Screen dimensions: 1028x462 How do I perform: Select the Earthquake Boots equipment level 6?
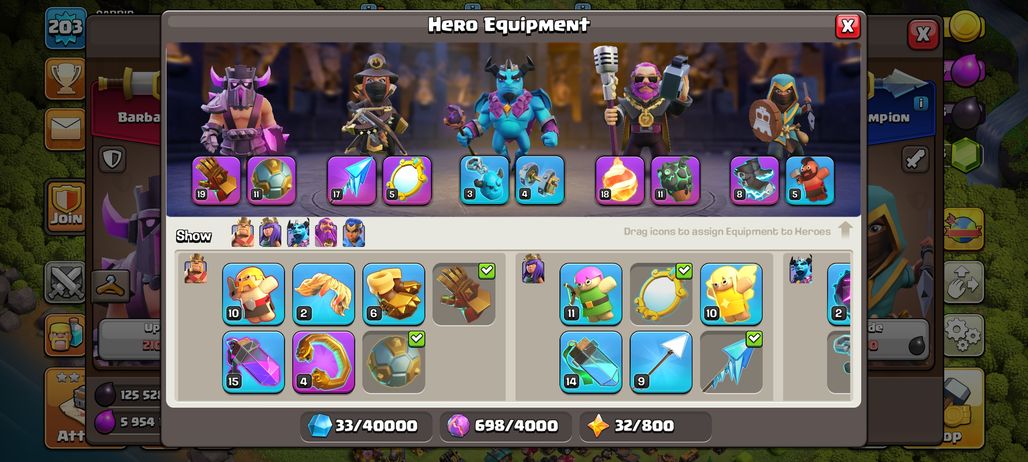(x=393, y=294)
